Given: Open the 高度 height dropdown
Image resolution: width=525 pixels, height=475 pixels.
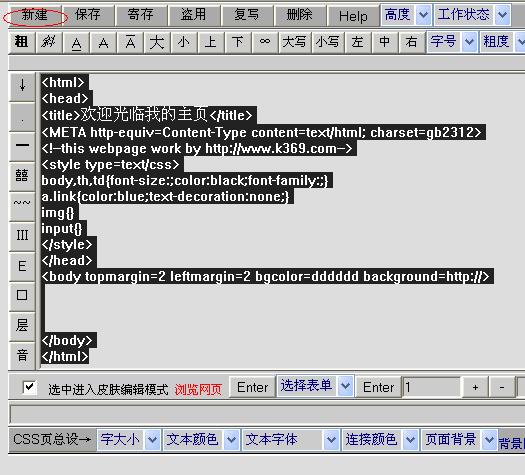Looking at the screenshot, I should click(x=406, y=15).
